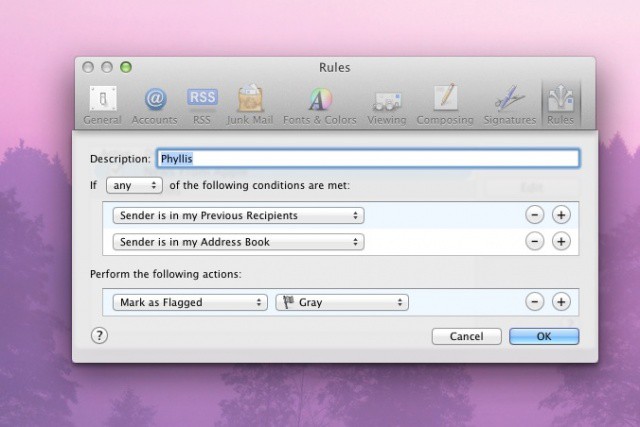Open the General preferences icon
Viewport: 640px width, 427px height.
pos(103,105)
